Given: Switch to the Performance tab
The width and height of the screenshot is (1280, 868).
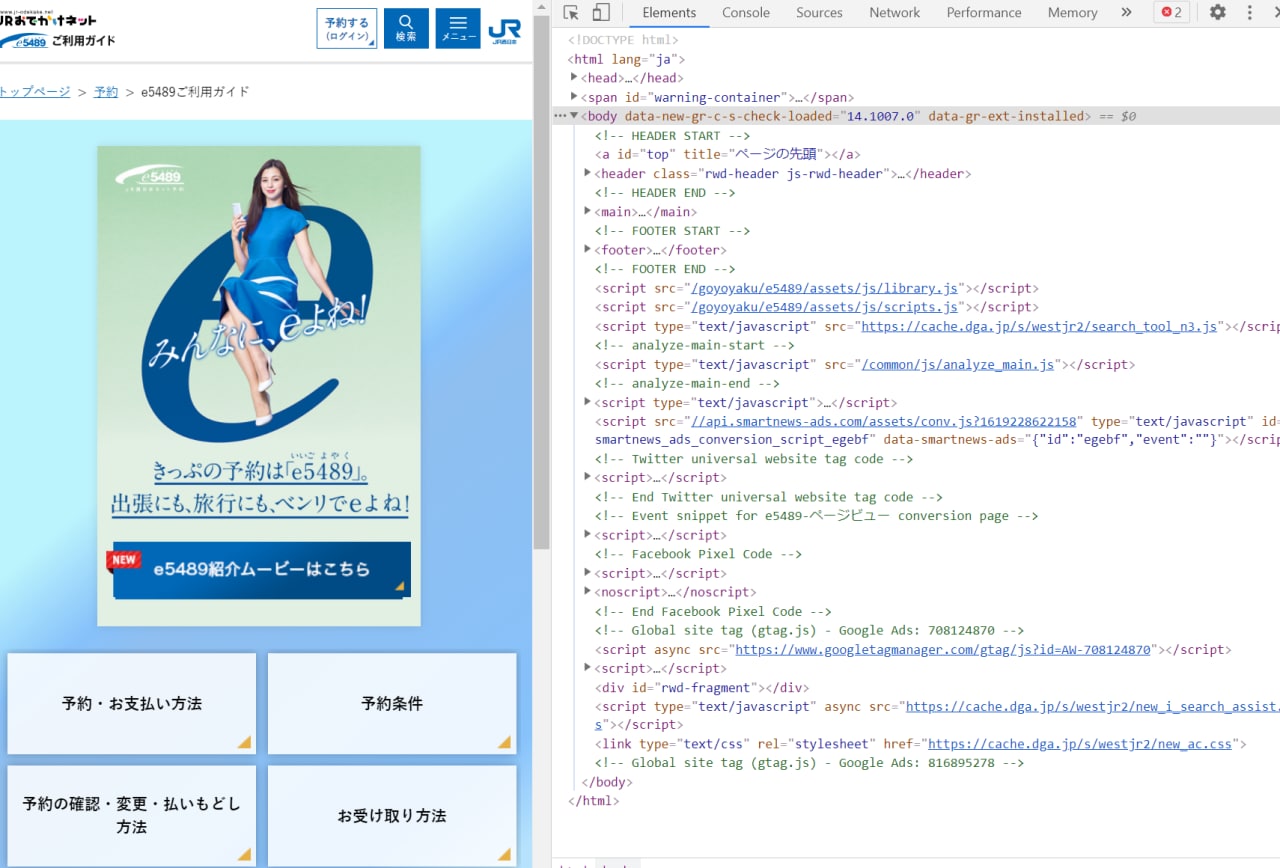Looking at the screenshot, I should [x=984, y=13].
